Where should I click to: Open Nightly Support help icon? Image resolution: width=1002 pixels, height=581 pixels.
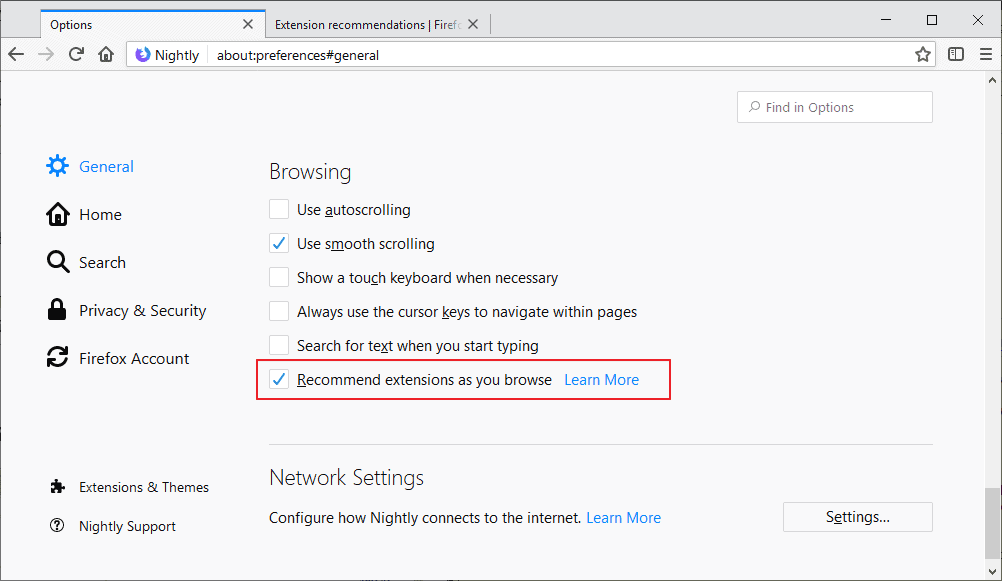pos(57,525)
